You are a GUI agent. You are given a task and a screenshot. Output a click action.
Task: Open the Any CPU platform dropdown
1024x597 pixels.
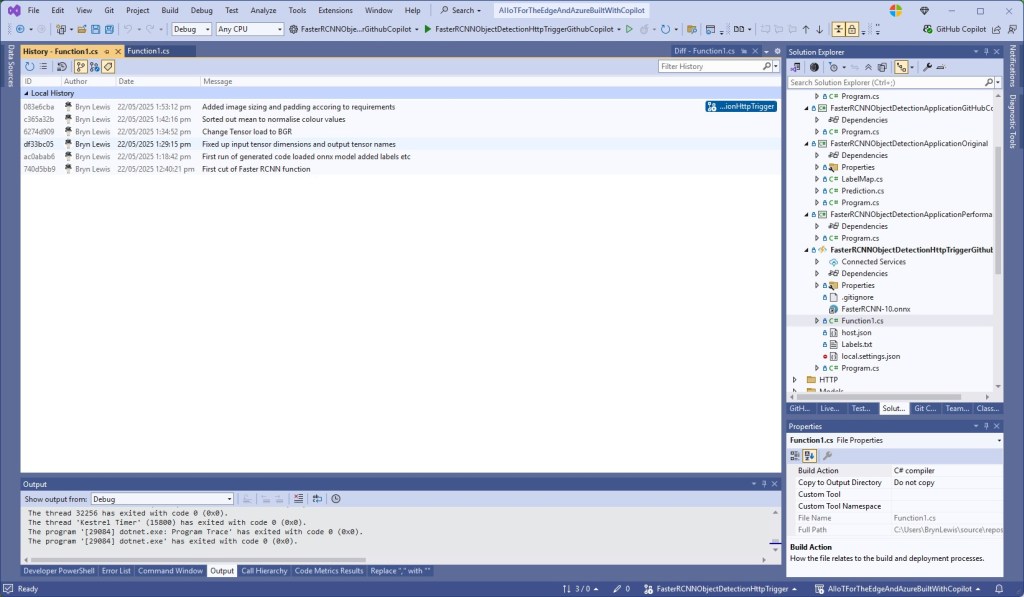[x=250, y=29]
